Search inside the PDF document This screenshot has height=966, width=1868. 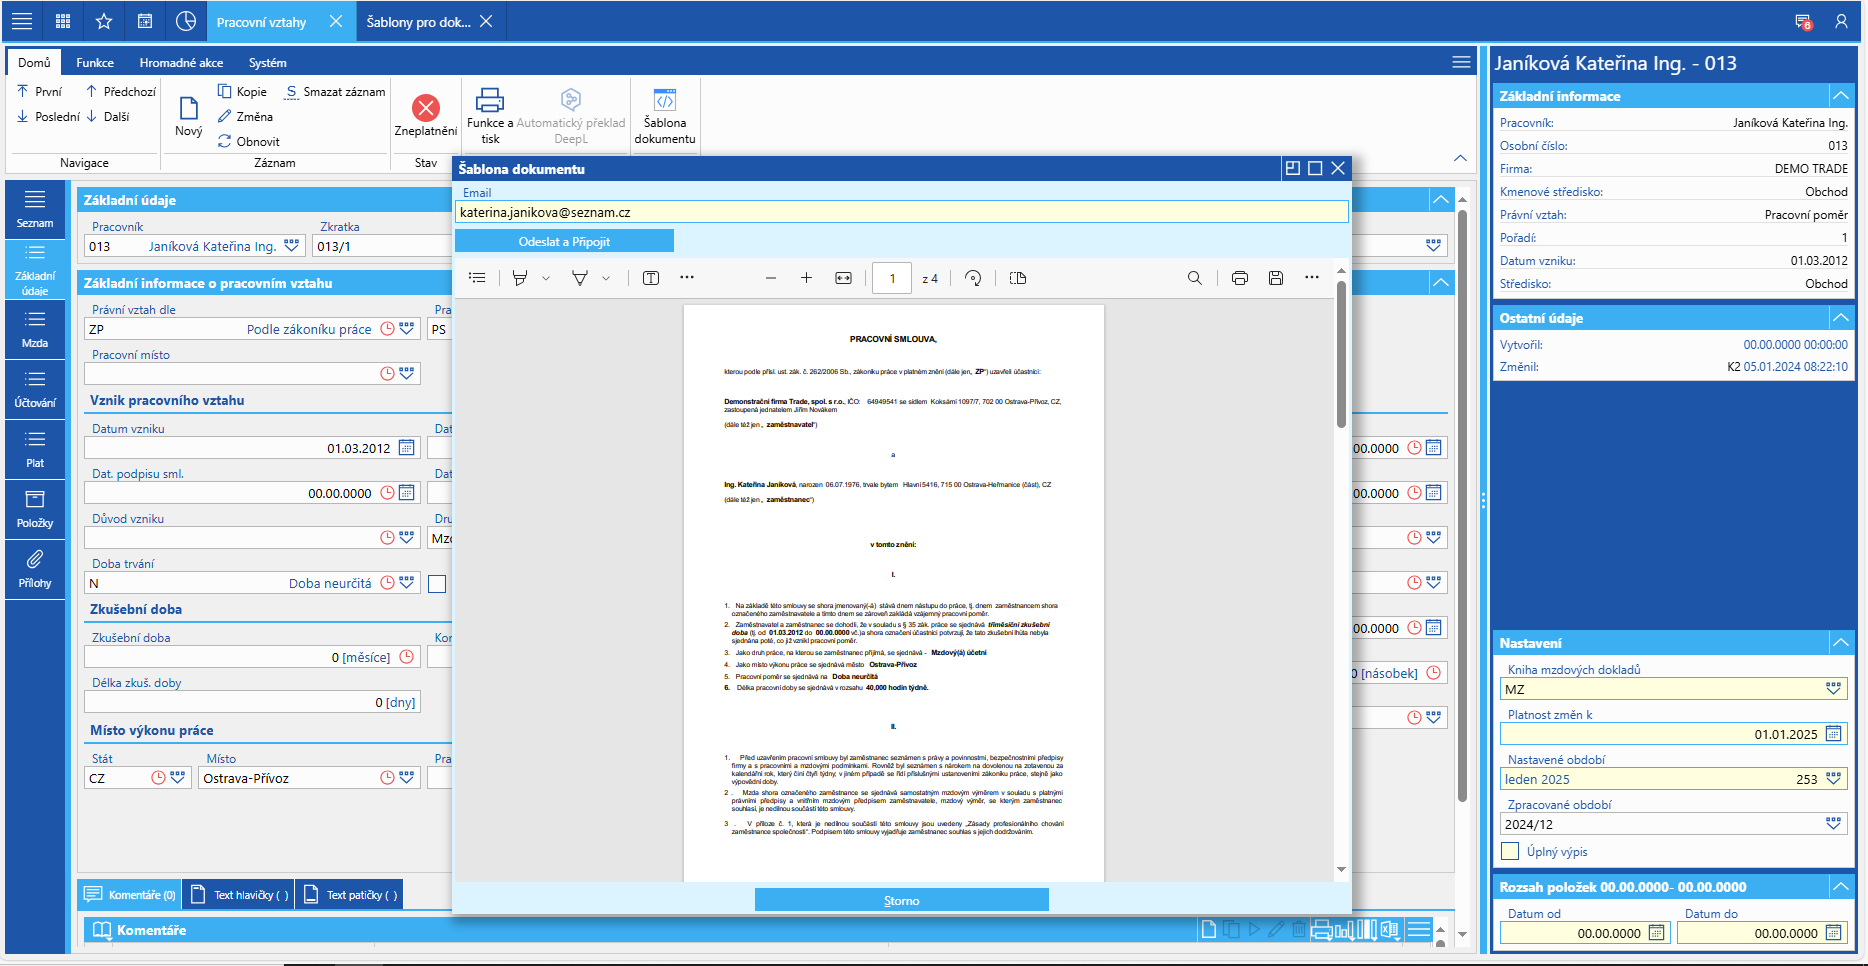pos(1194,278)
